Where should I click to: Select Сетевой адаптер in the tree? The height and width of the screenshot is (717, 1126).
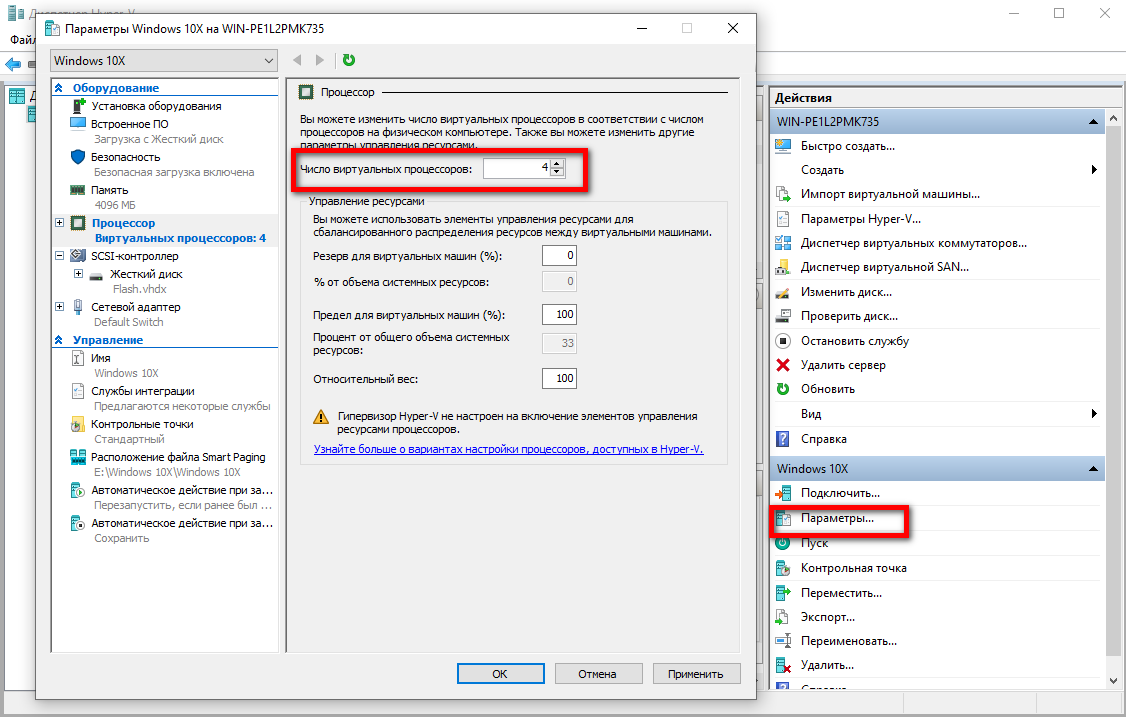pos(136,307)
